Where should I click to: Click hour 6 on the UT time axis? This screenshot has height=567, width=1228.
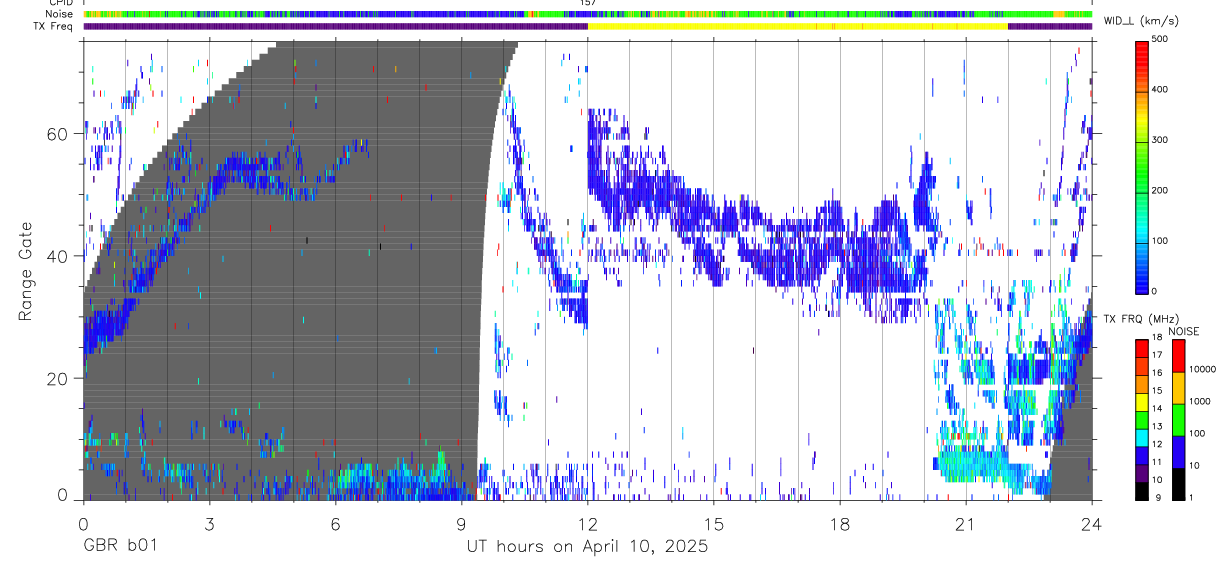tap(335, 524)
